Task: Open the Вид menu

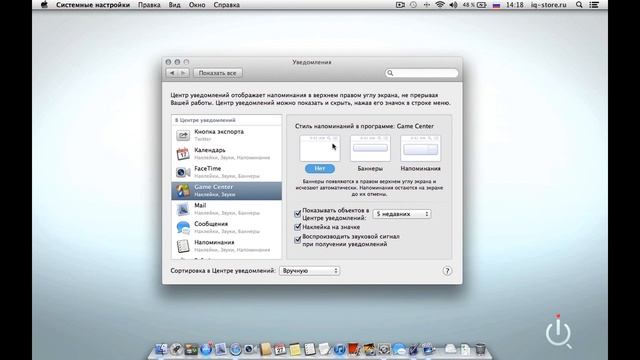Action: (174, 5)
